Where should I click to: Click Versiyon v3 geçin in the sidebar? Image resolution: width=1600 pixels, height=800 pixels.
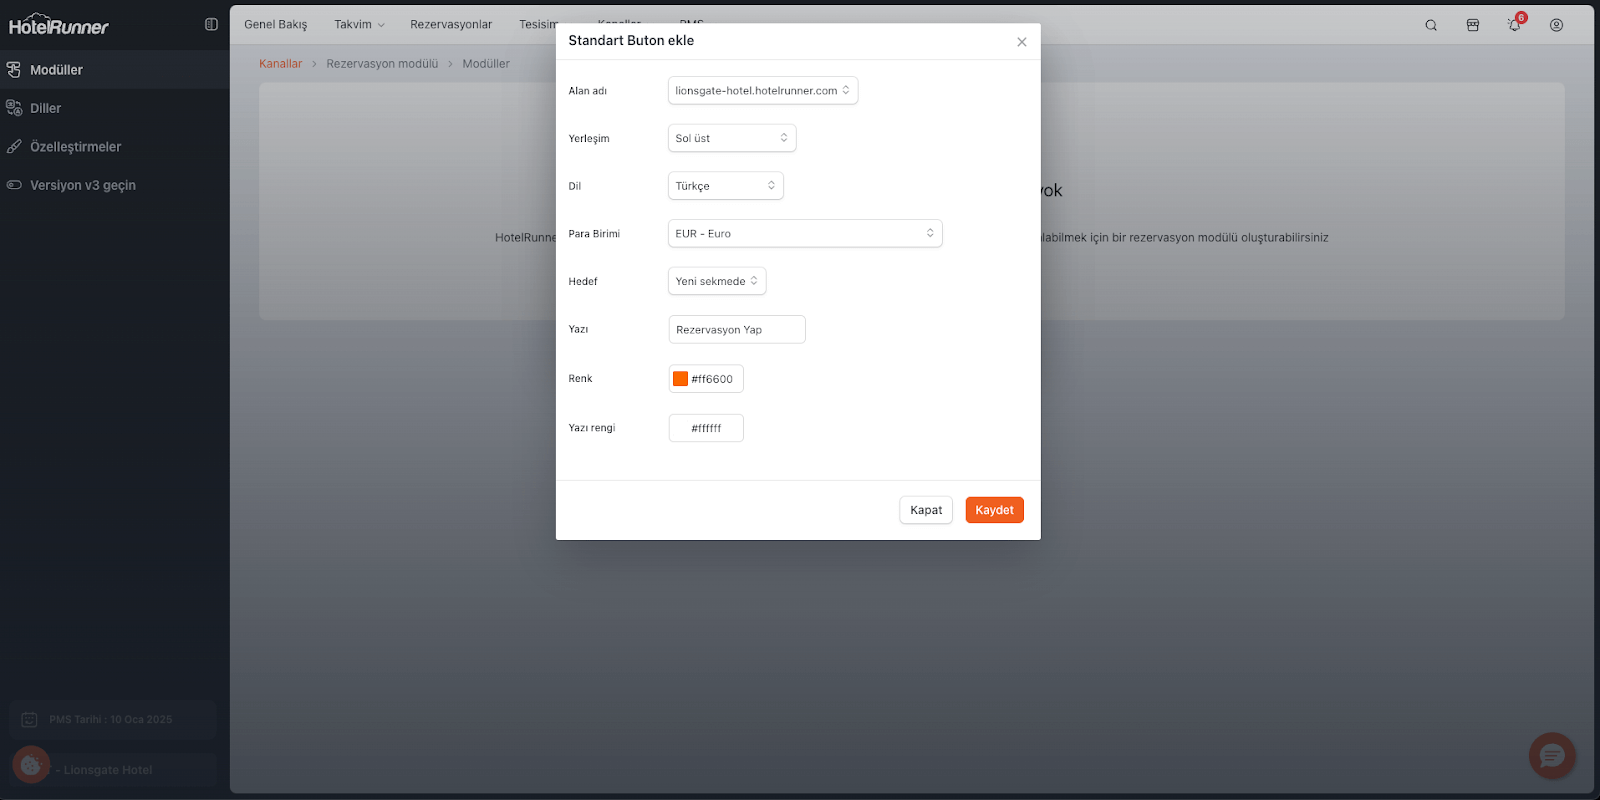(82, 185)
